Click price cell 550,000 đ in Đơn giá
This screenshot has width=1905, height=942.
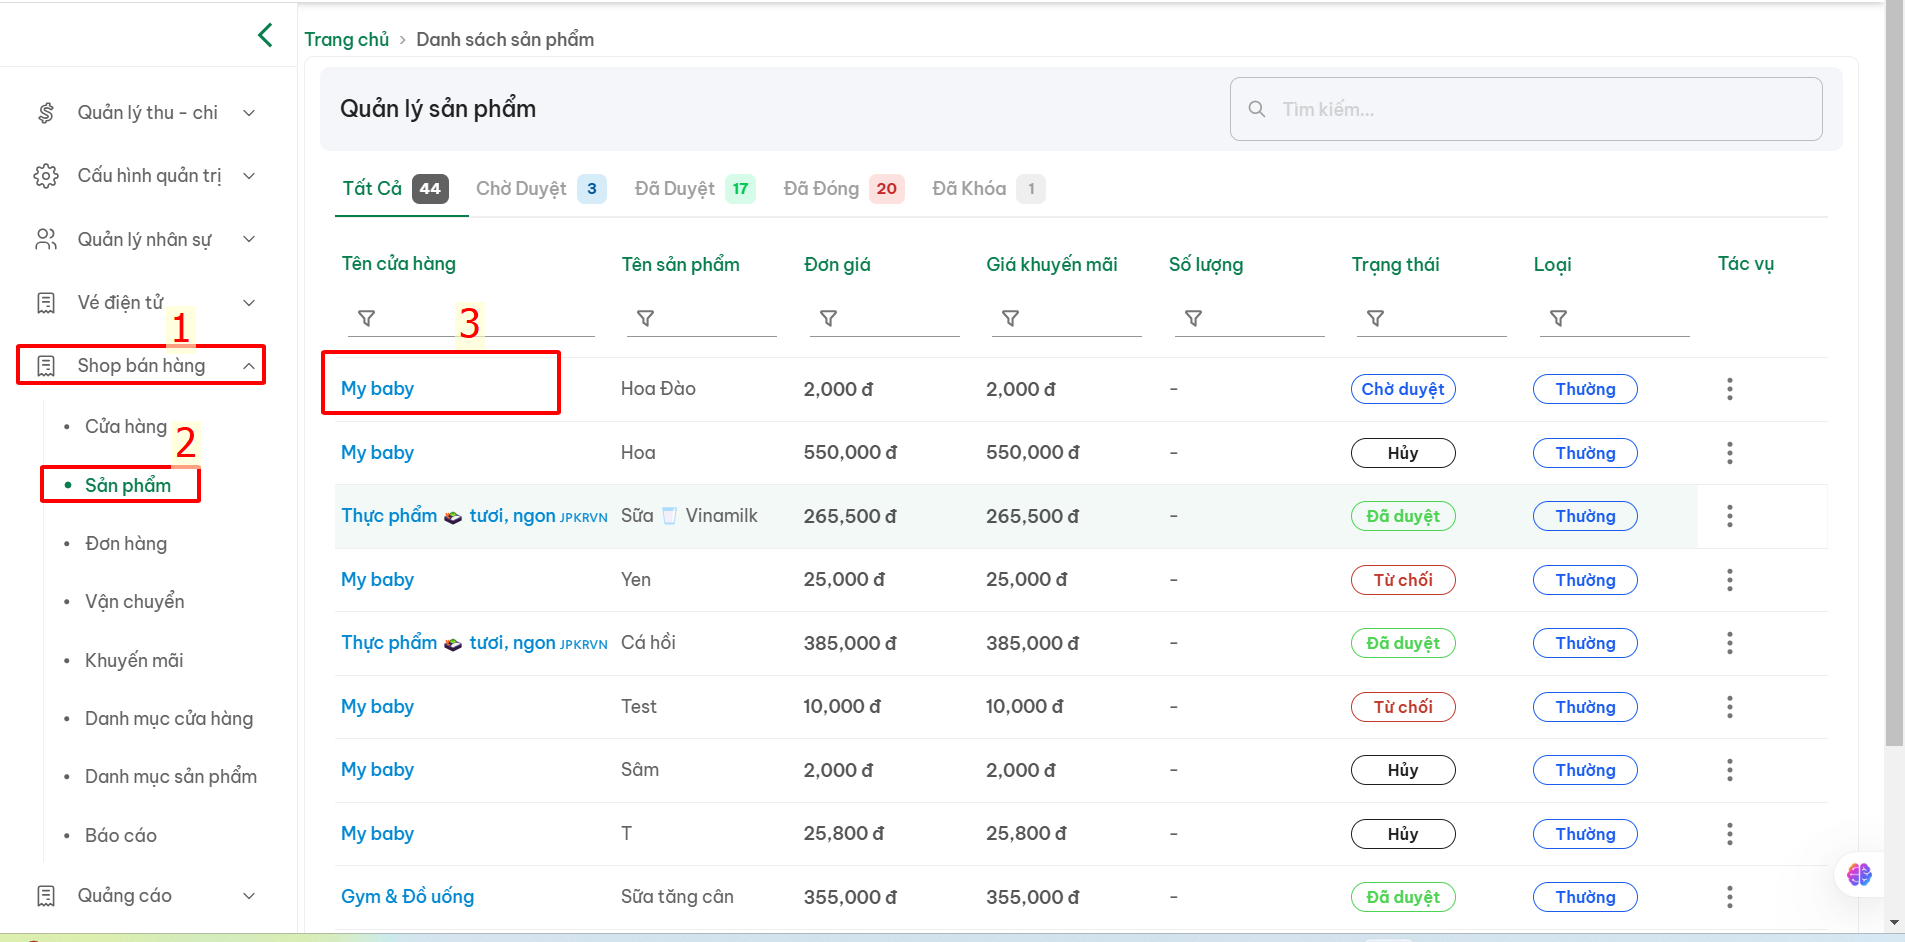(x=851, y=453)
